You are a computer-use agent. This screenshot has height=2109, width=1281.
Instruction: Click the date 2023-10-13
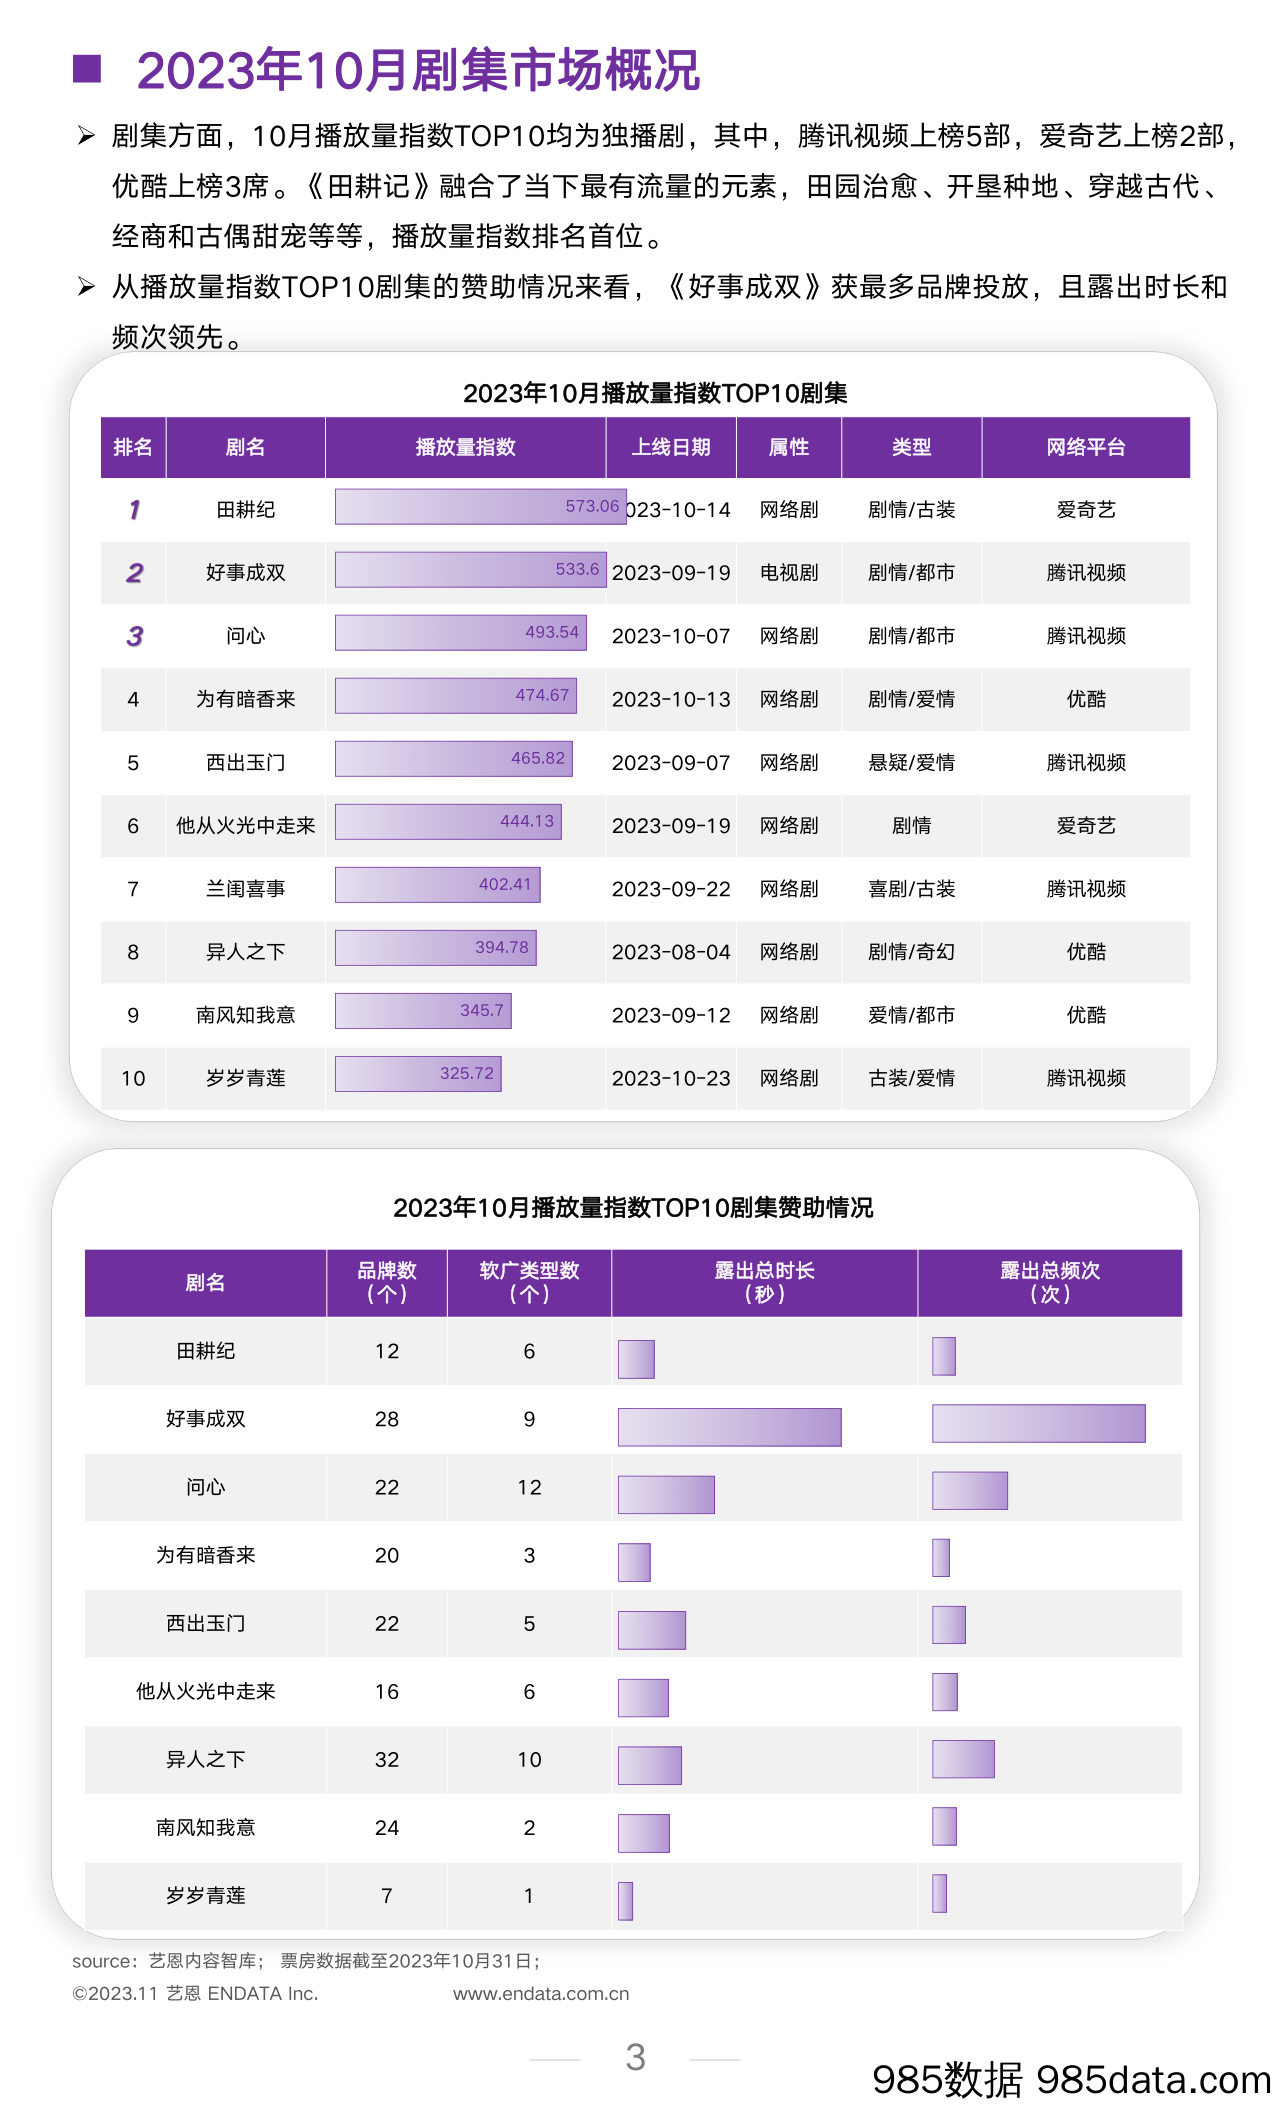click(x=671, y=699)
